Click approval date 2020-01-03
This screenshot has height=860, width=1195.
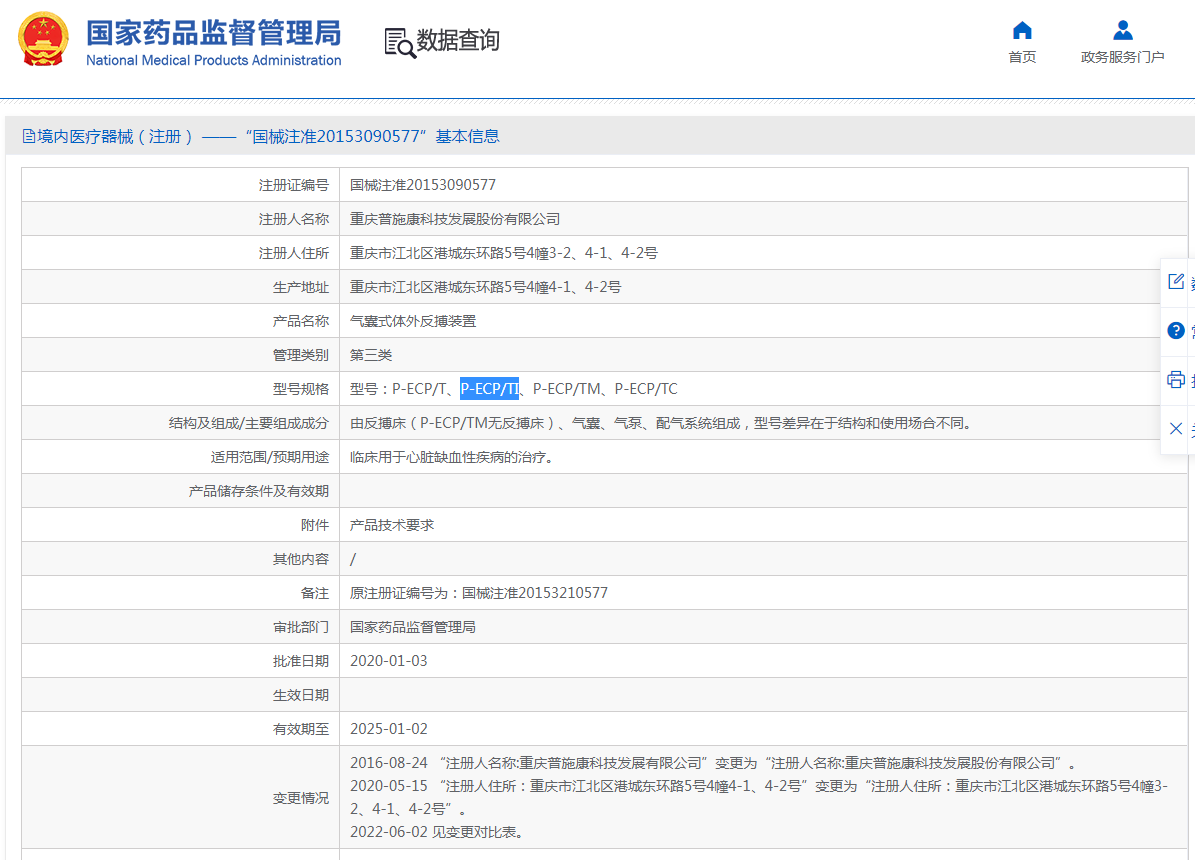click(x=389, y=661)
